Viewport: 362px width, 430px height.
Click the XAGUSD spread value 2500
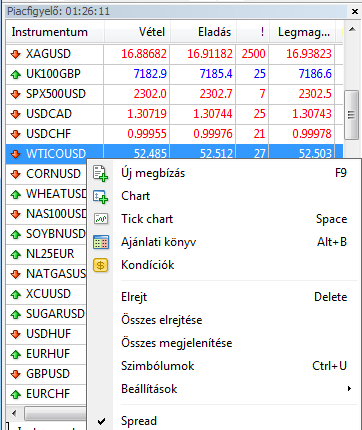tap(254, 54)
